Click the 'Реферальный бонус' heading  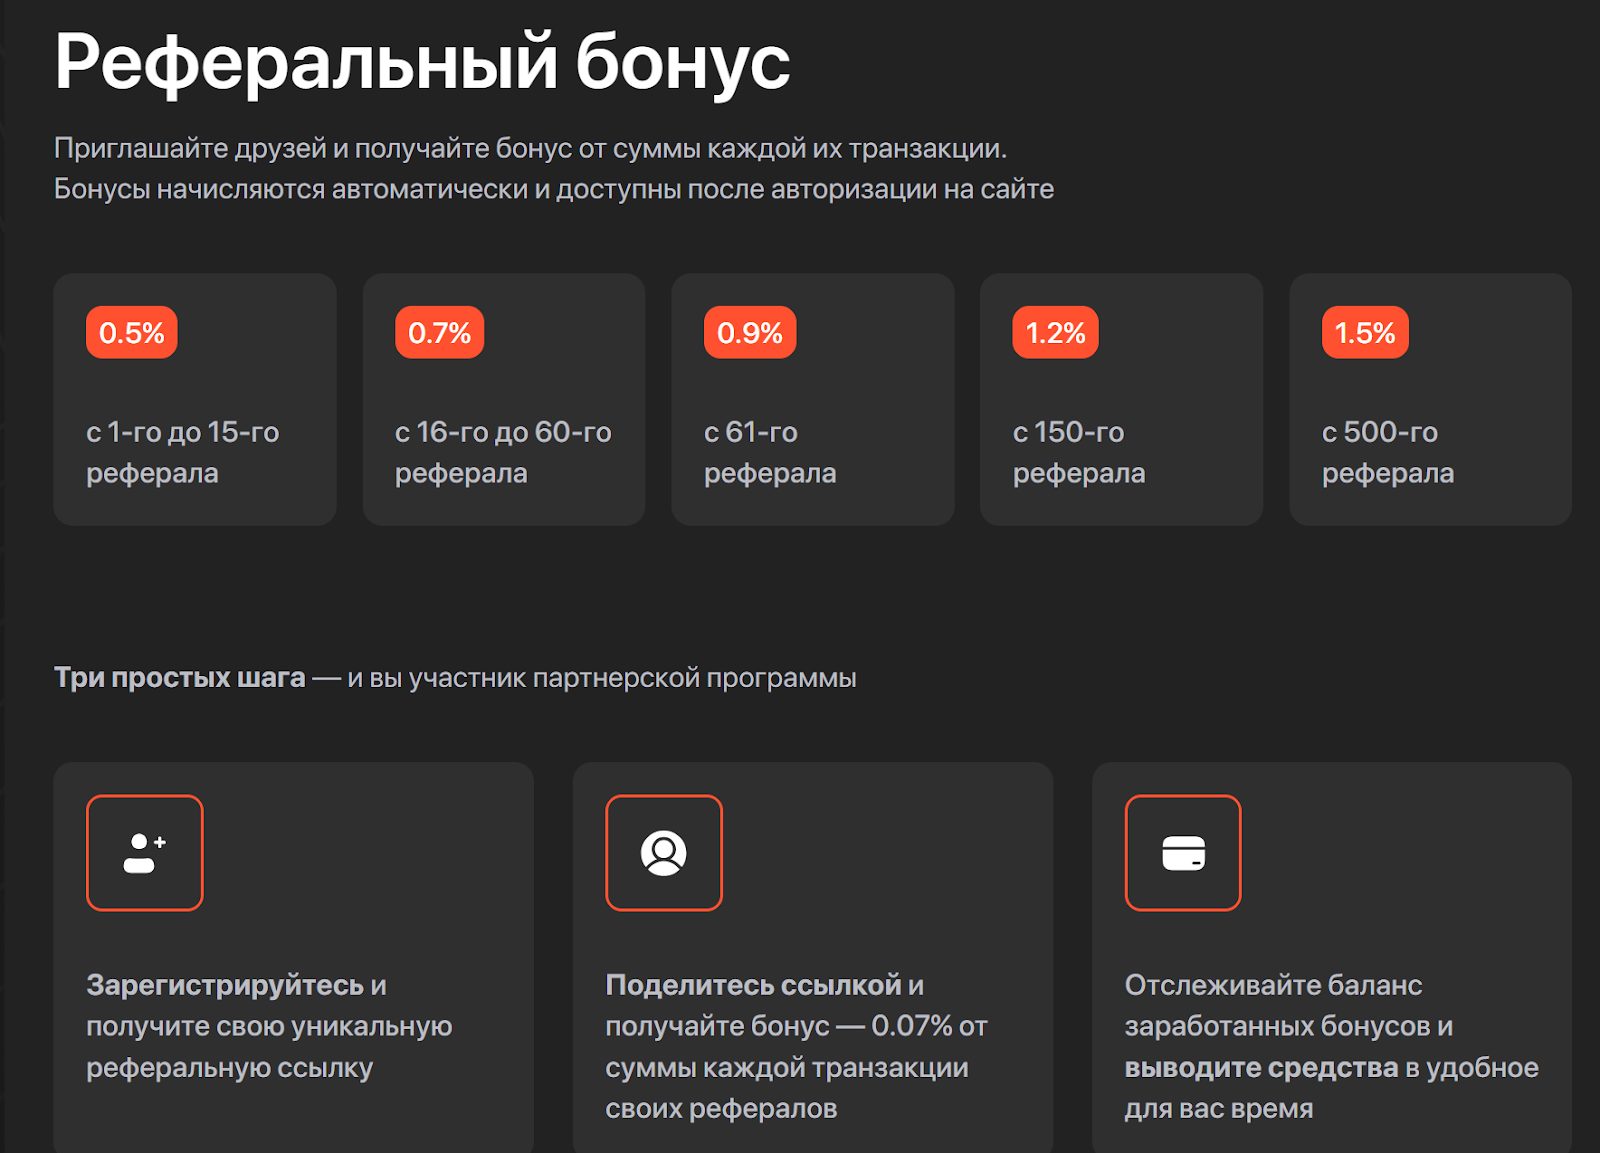[422, 62]
